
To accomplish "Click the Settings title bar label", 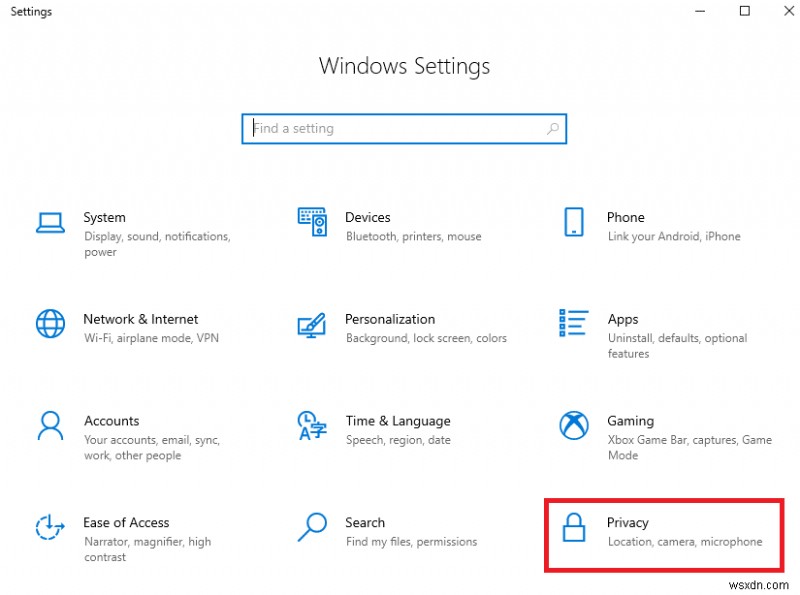I will pyautogui.click(x=31, y=11).
